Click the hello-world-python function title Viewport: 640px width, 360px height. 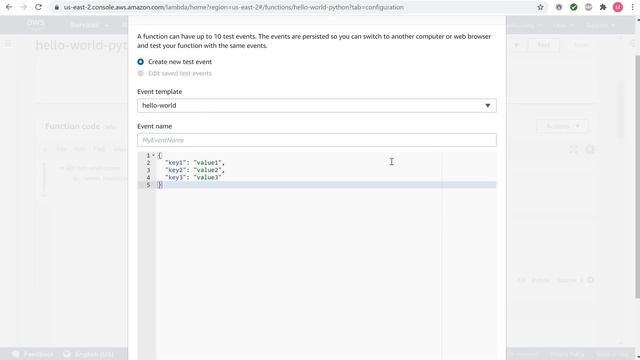click(81, 45)
